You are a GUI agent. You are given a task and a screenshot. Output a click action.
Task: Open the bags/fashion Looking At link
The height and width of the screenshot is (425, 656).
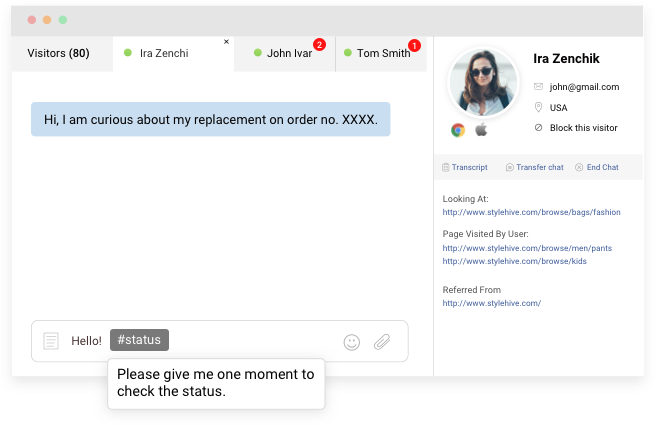pos(531,212)
